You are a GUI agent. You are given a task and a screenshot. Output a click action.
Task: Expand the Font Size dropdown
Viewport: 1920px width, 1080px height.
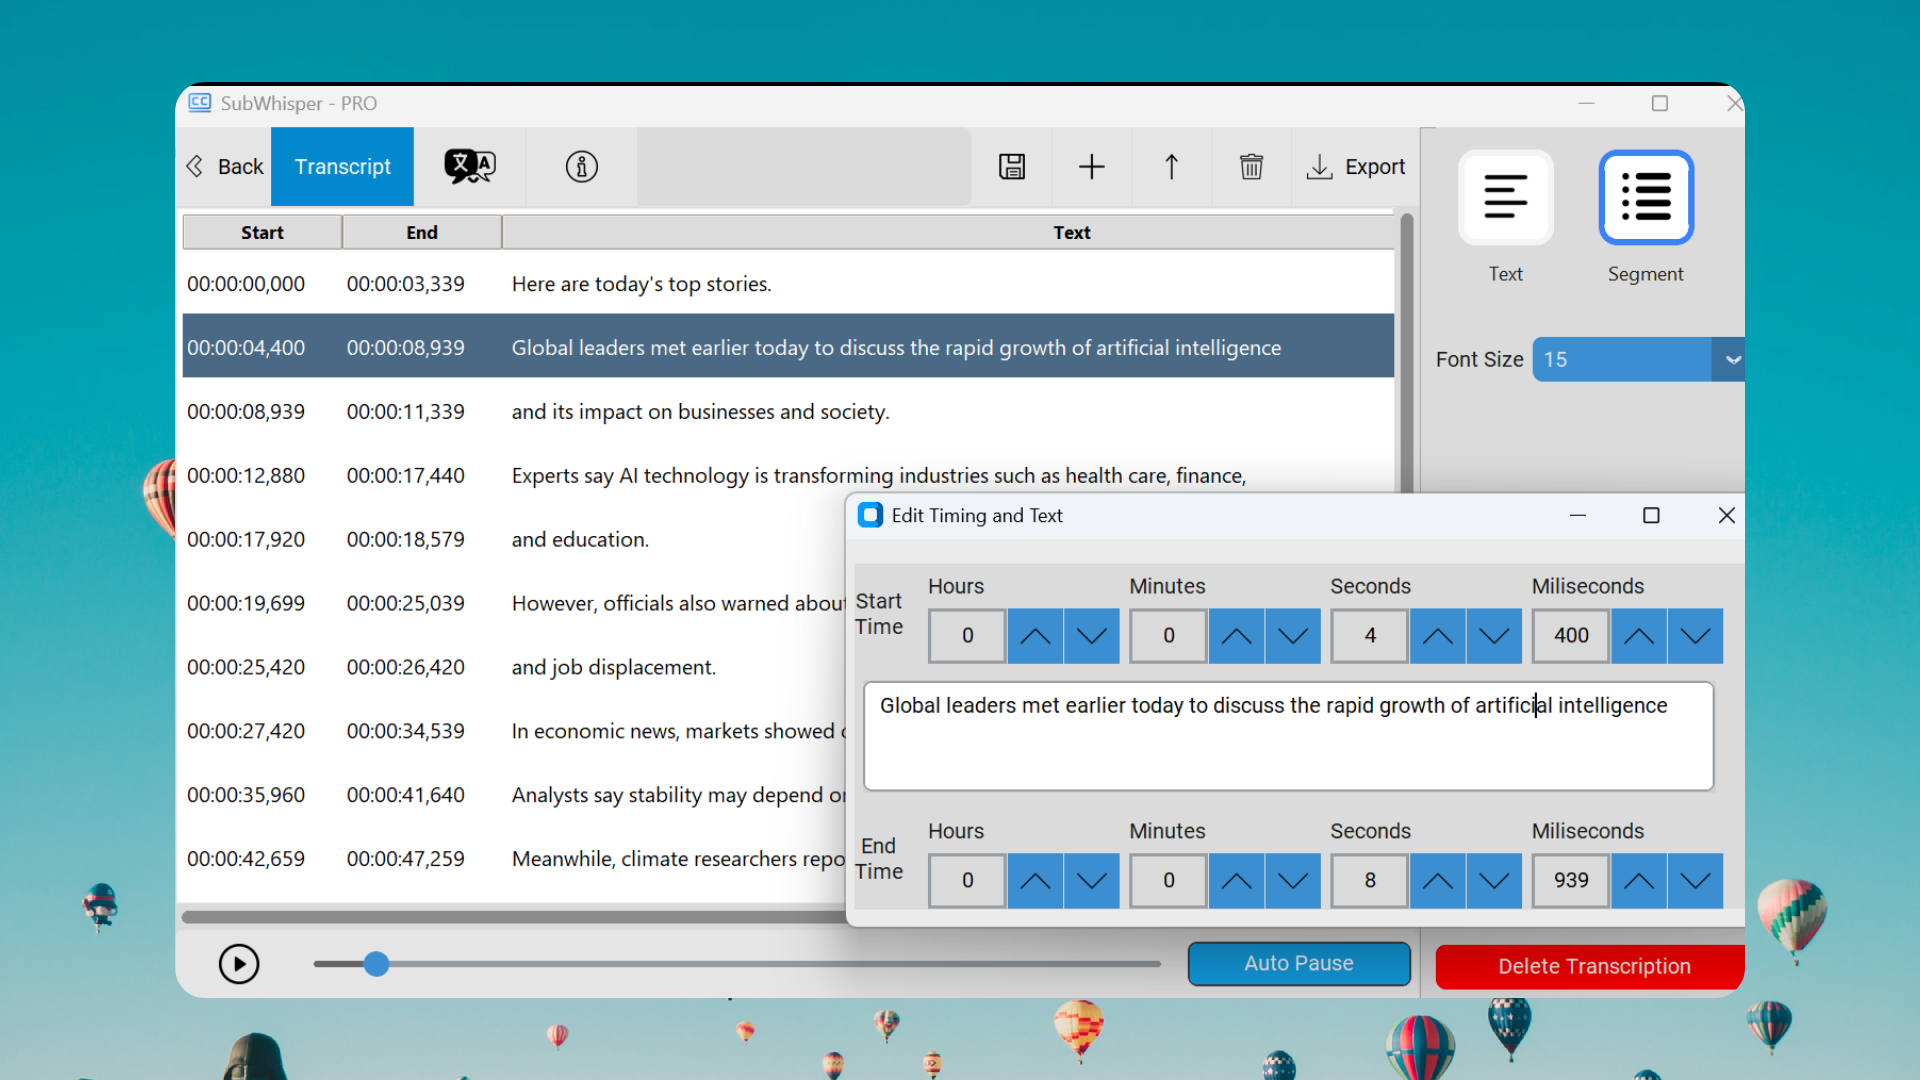pos(1732,360)
